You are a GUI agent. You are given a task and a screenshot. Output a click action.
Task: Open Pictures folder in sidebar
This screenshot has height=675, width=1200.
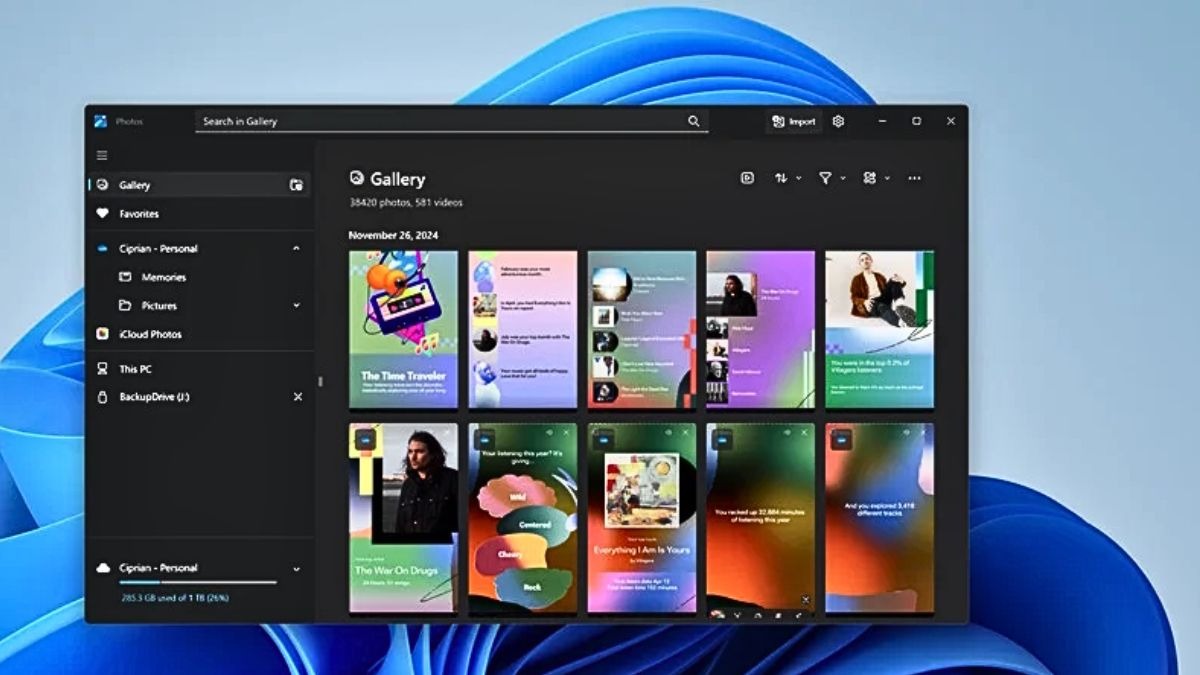(199, 305)
